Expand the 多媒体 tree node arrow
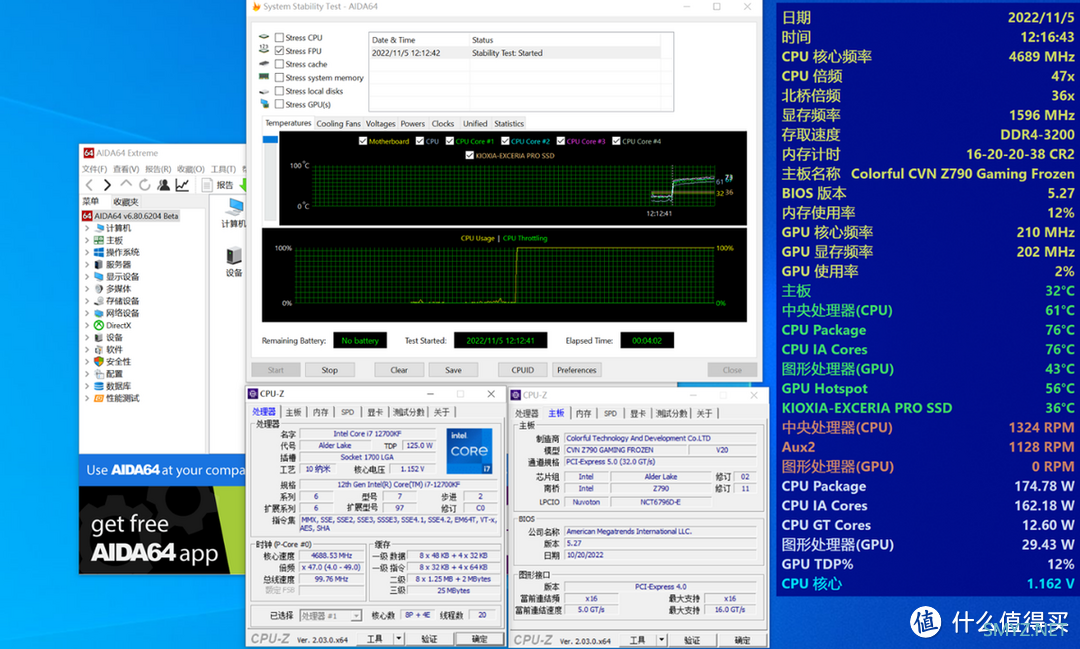Screen dimensions: 1080x649 point(87,289)
